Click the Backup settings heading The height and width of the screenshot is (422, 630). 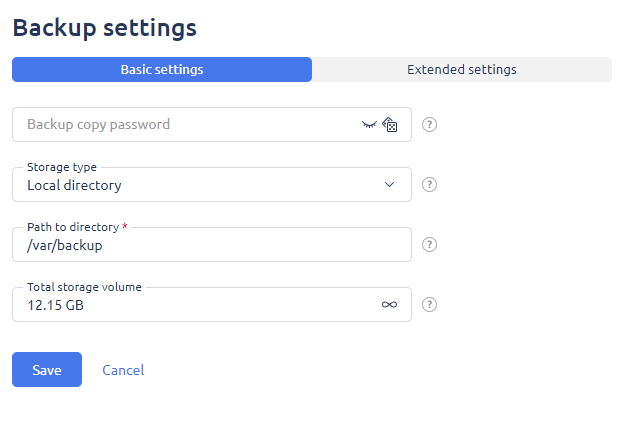point(104,28)
